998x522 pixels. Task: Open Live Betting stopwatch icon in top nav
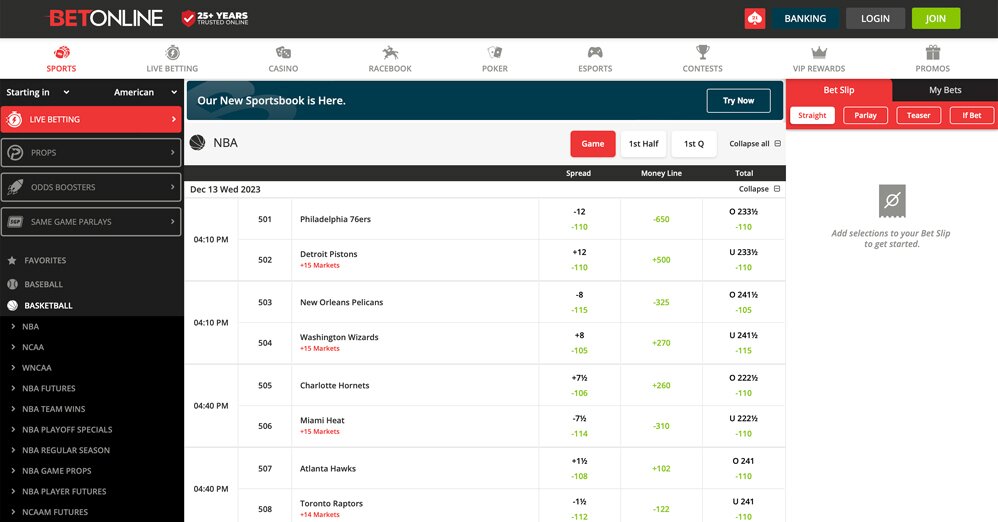point(172,52)
